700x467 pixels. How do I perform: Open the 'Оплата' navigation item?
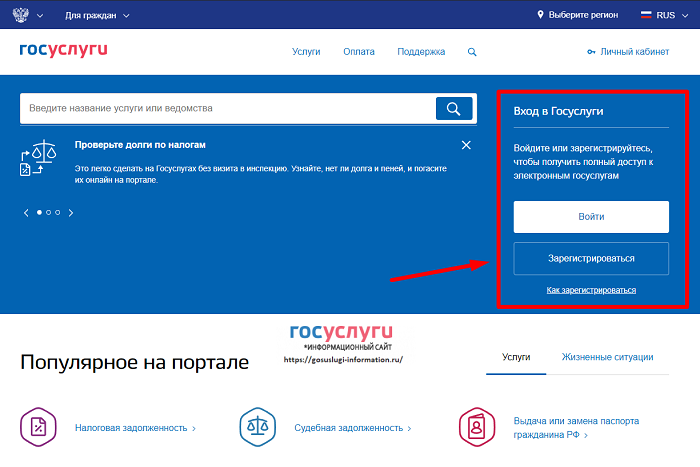coord(358,52)
